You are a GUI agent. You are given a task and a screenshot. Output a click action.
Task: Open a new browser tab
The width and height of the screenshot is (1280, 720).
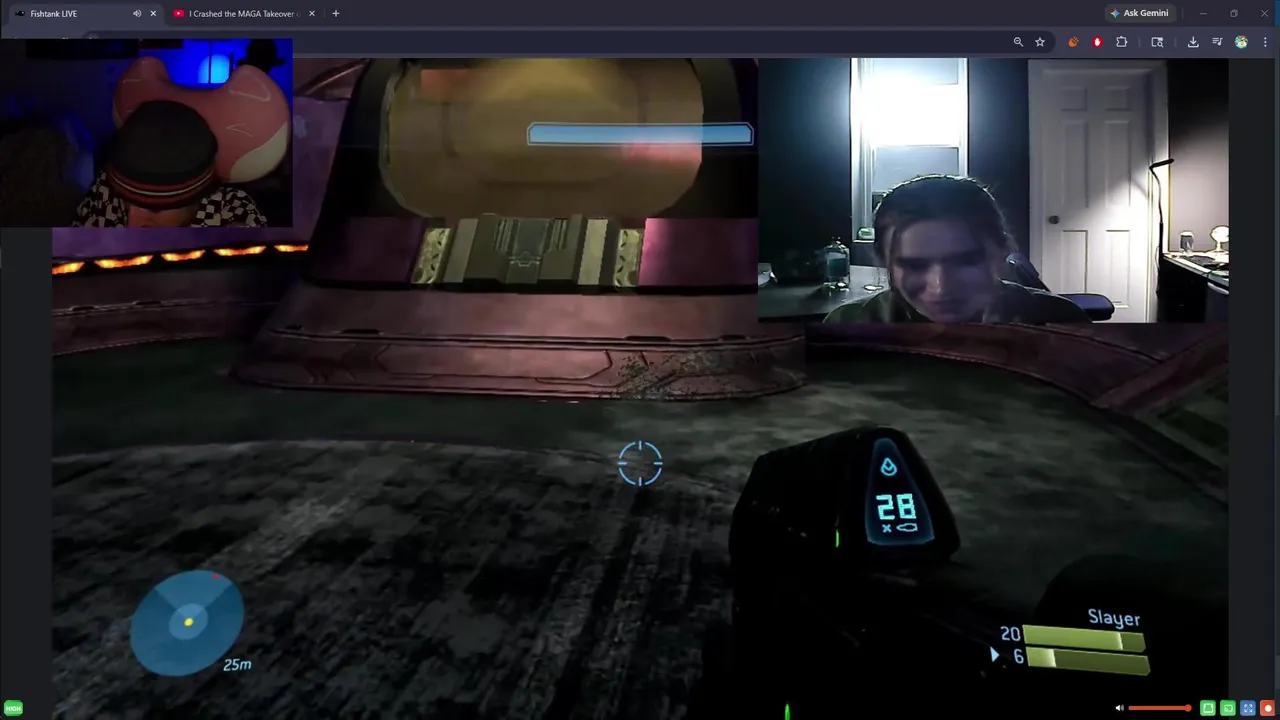point(335,14)
